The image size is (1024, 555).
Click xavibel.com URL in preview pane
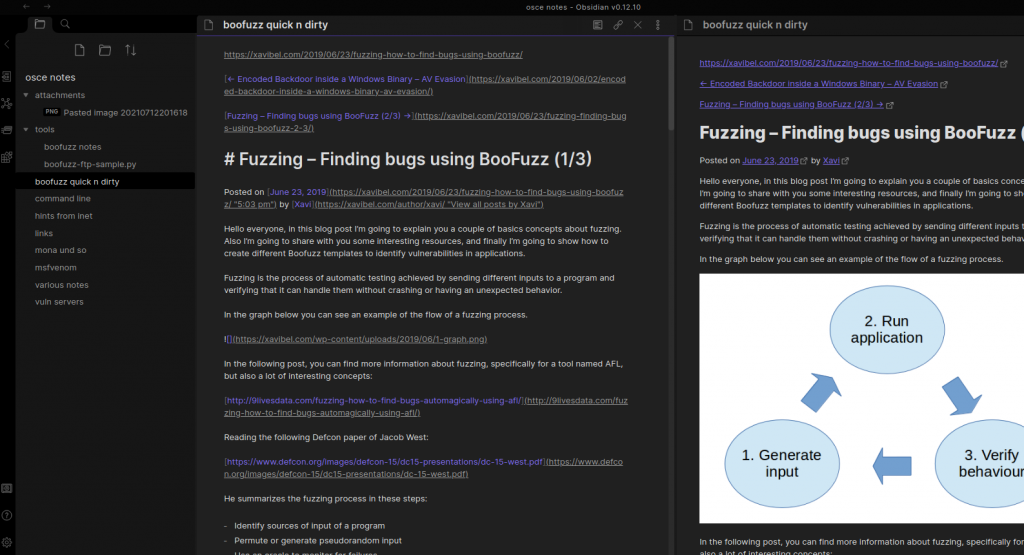click(848, 63)
